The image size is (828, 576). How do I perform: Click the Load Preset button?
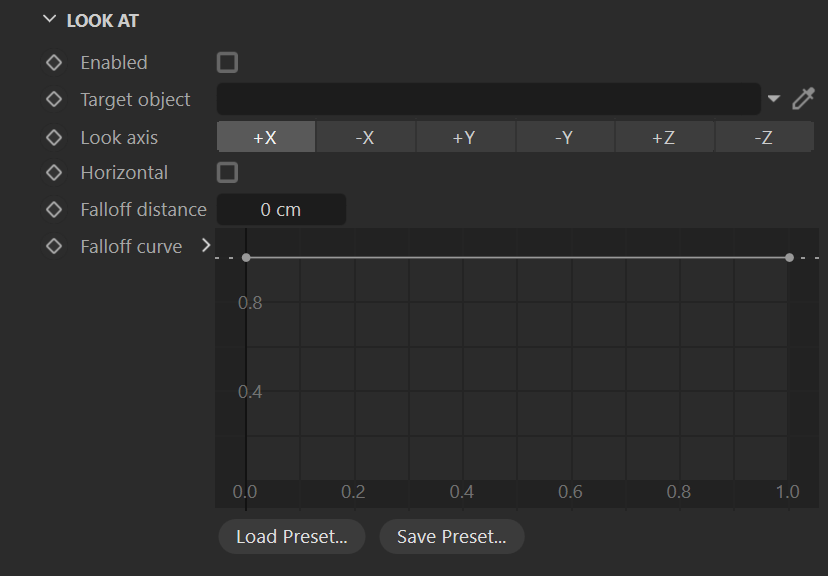(x=292, y=537)
